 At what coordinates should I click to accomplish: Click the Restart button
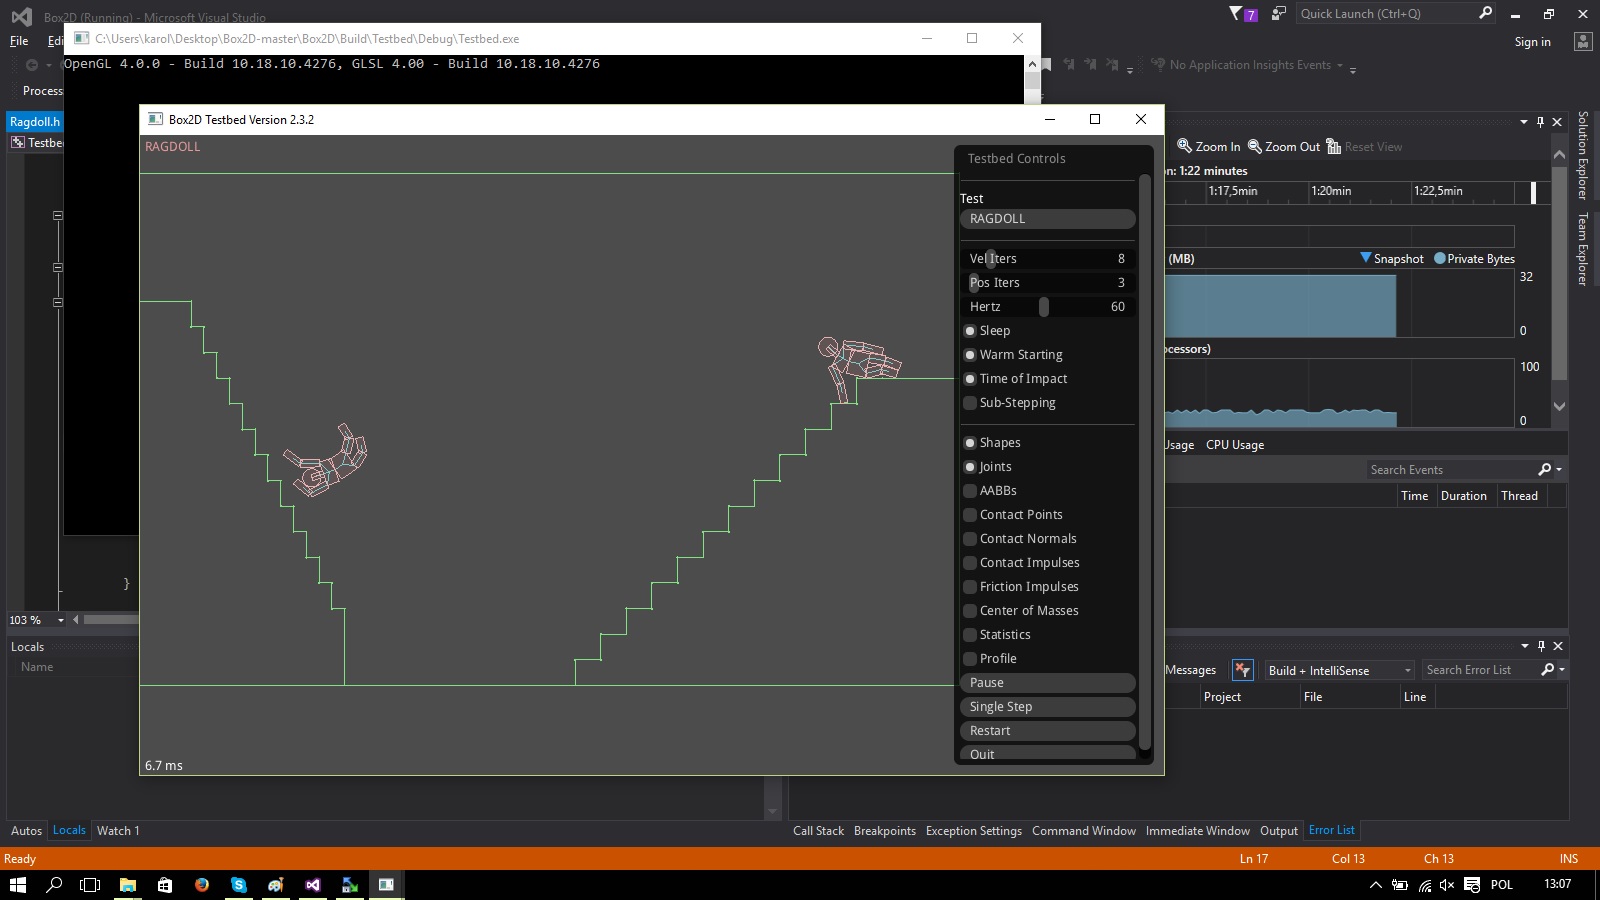1047,731
